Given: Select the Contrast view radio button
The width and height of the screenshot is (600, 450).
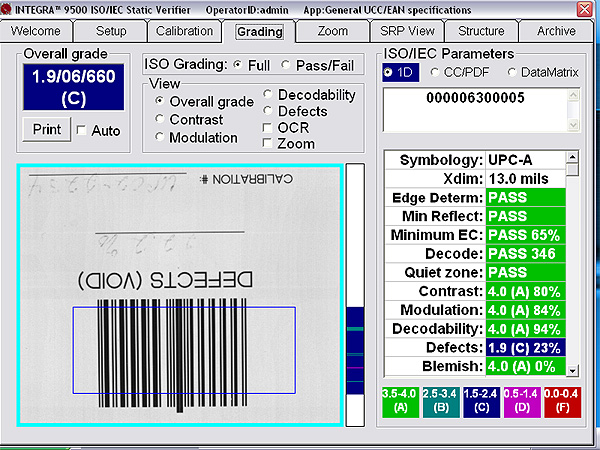Looking at the screenshot, I should pos(160,120).
